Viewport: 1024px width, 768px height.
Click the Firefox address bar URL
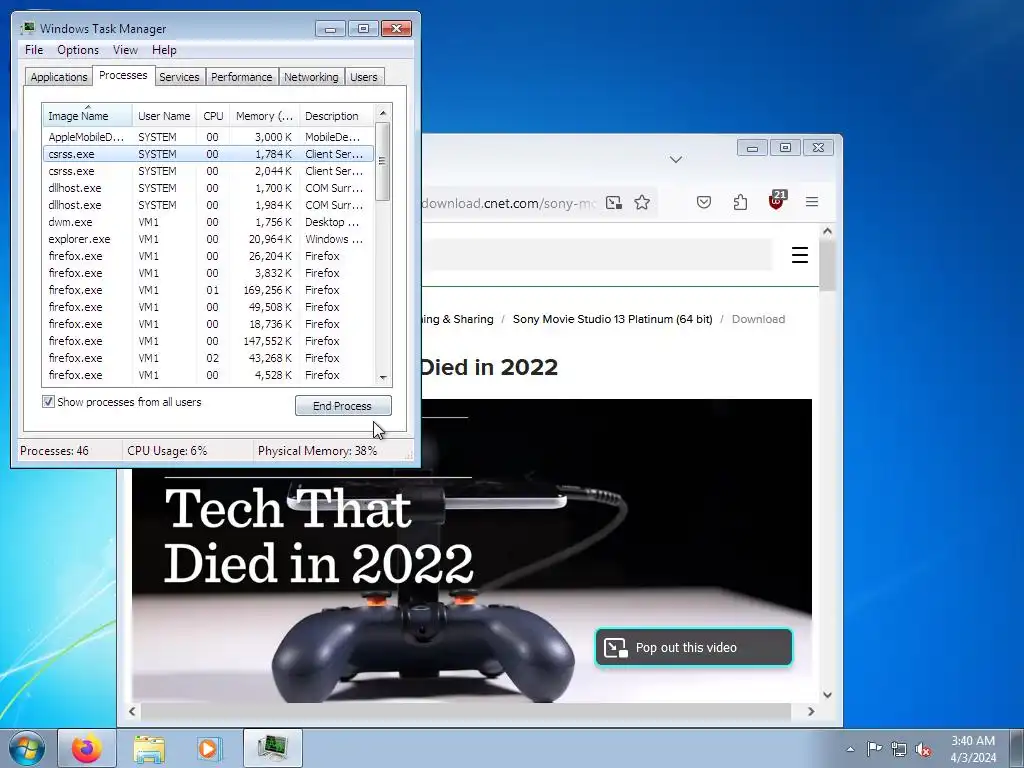click(509, 203)
